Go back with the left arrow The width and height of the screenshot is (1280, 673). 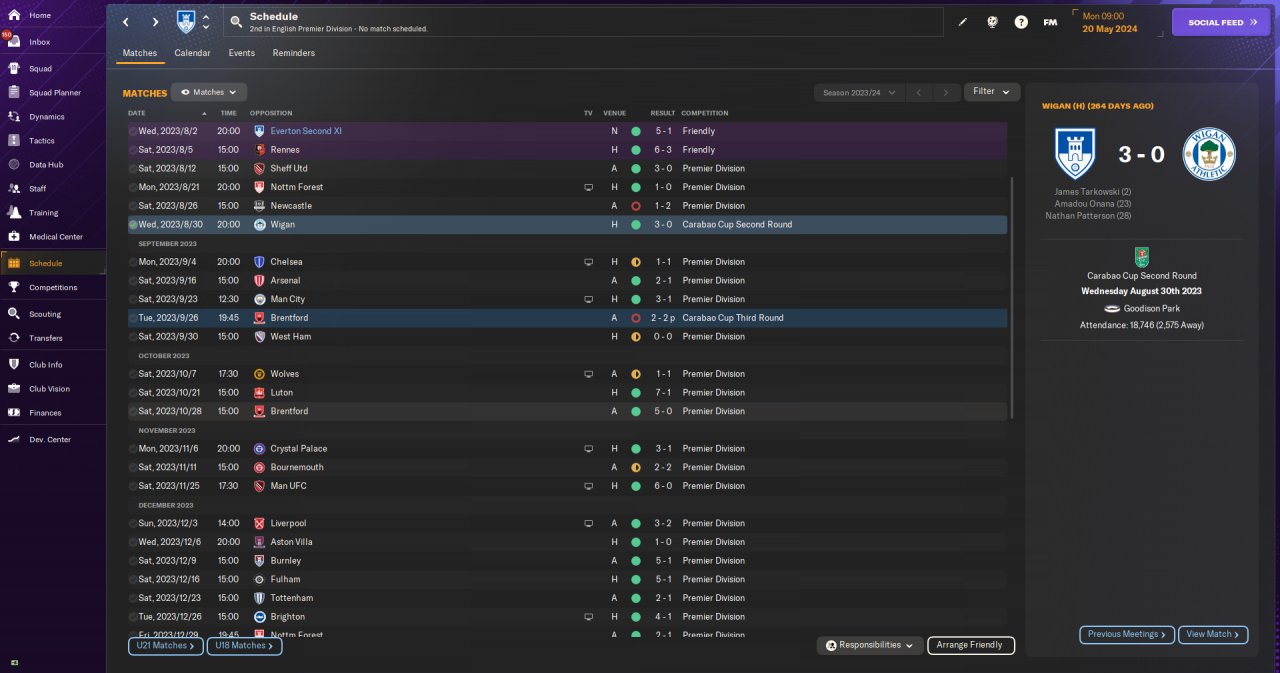125,22
